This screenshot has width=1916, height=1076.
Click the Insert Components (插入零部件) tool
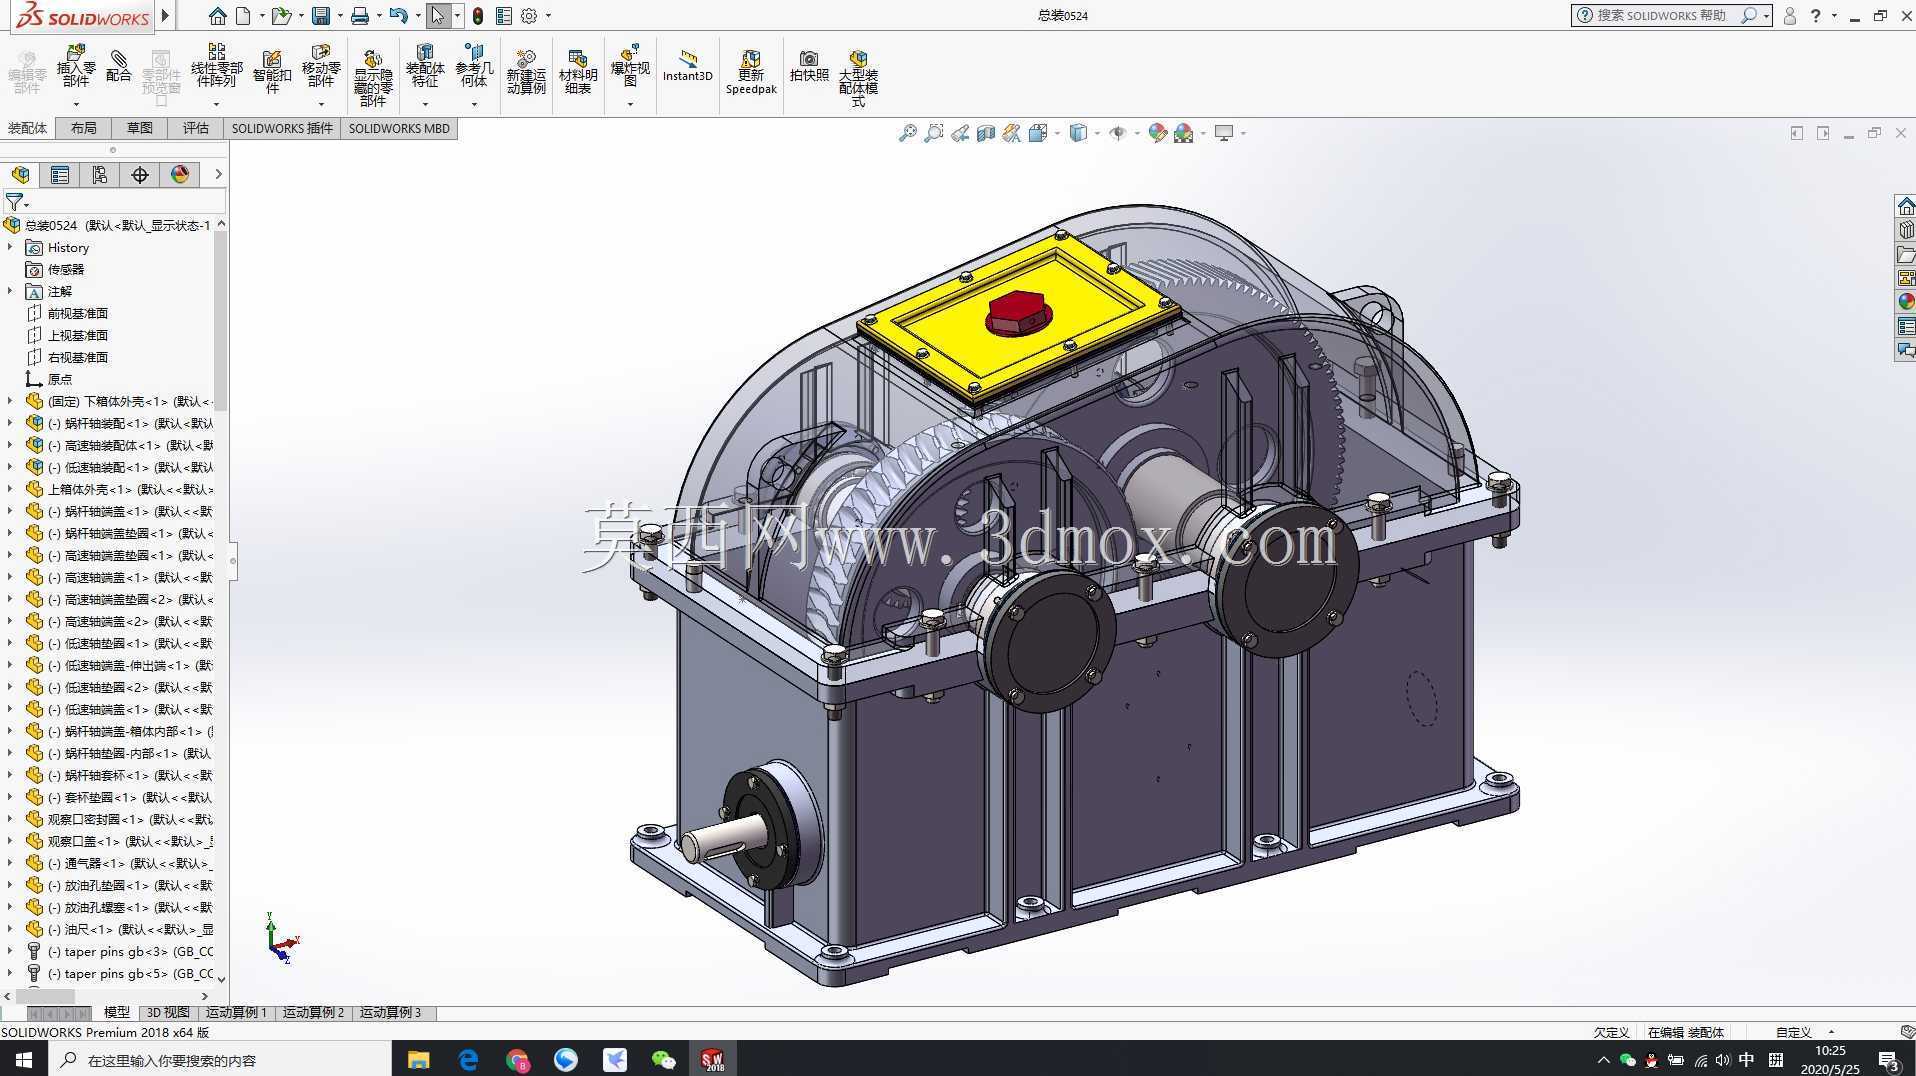(76, 66)
